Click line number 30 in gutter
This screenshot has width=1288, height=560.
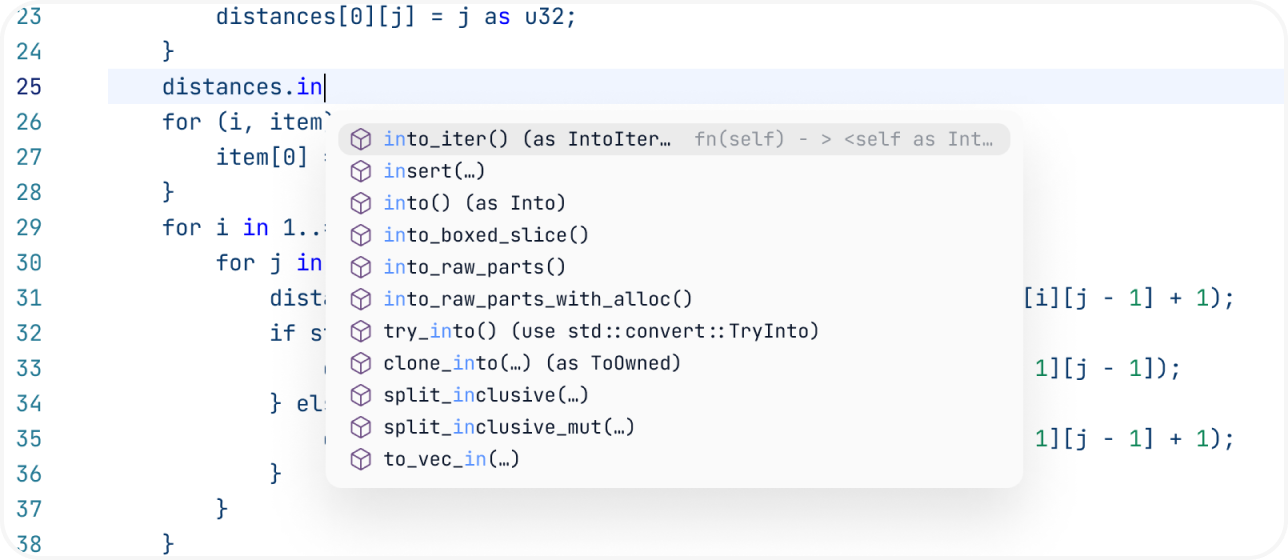[29, 263]
